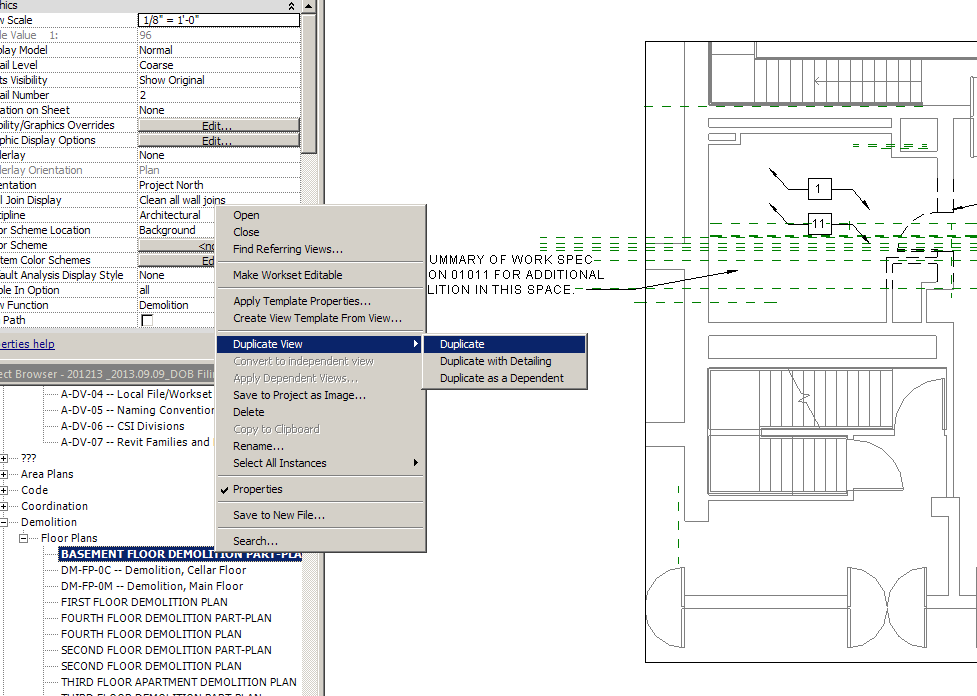977x696 pixels.
Task: Select Duplicate as a Dependent
Action: [501, 378]
